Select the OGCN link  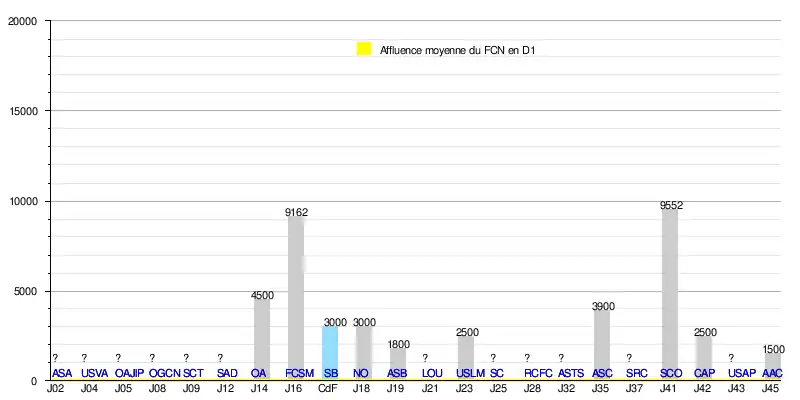[x=164, y=373]
